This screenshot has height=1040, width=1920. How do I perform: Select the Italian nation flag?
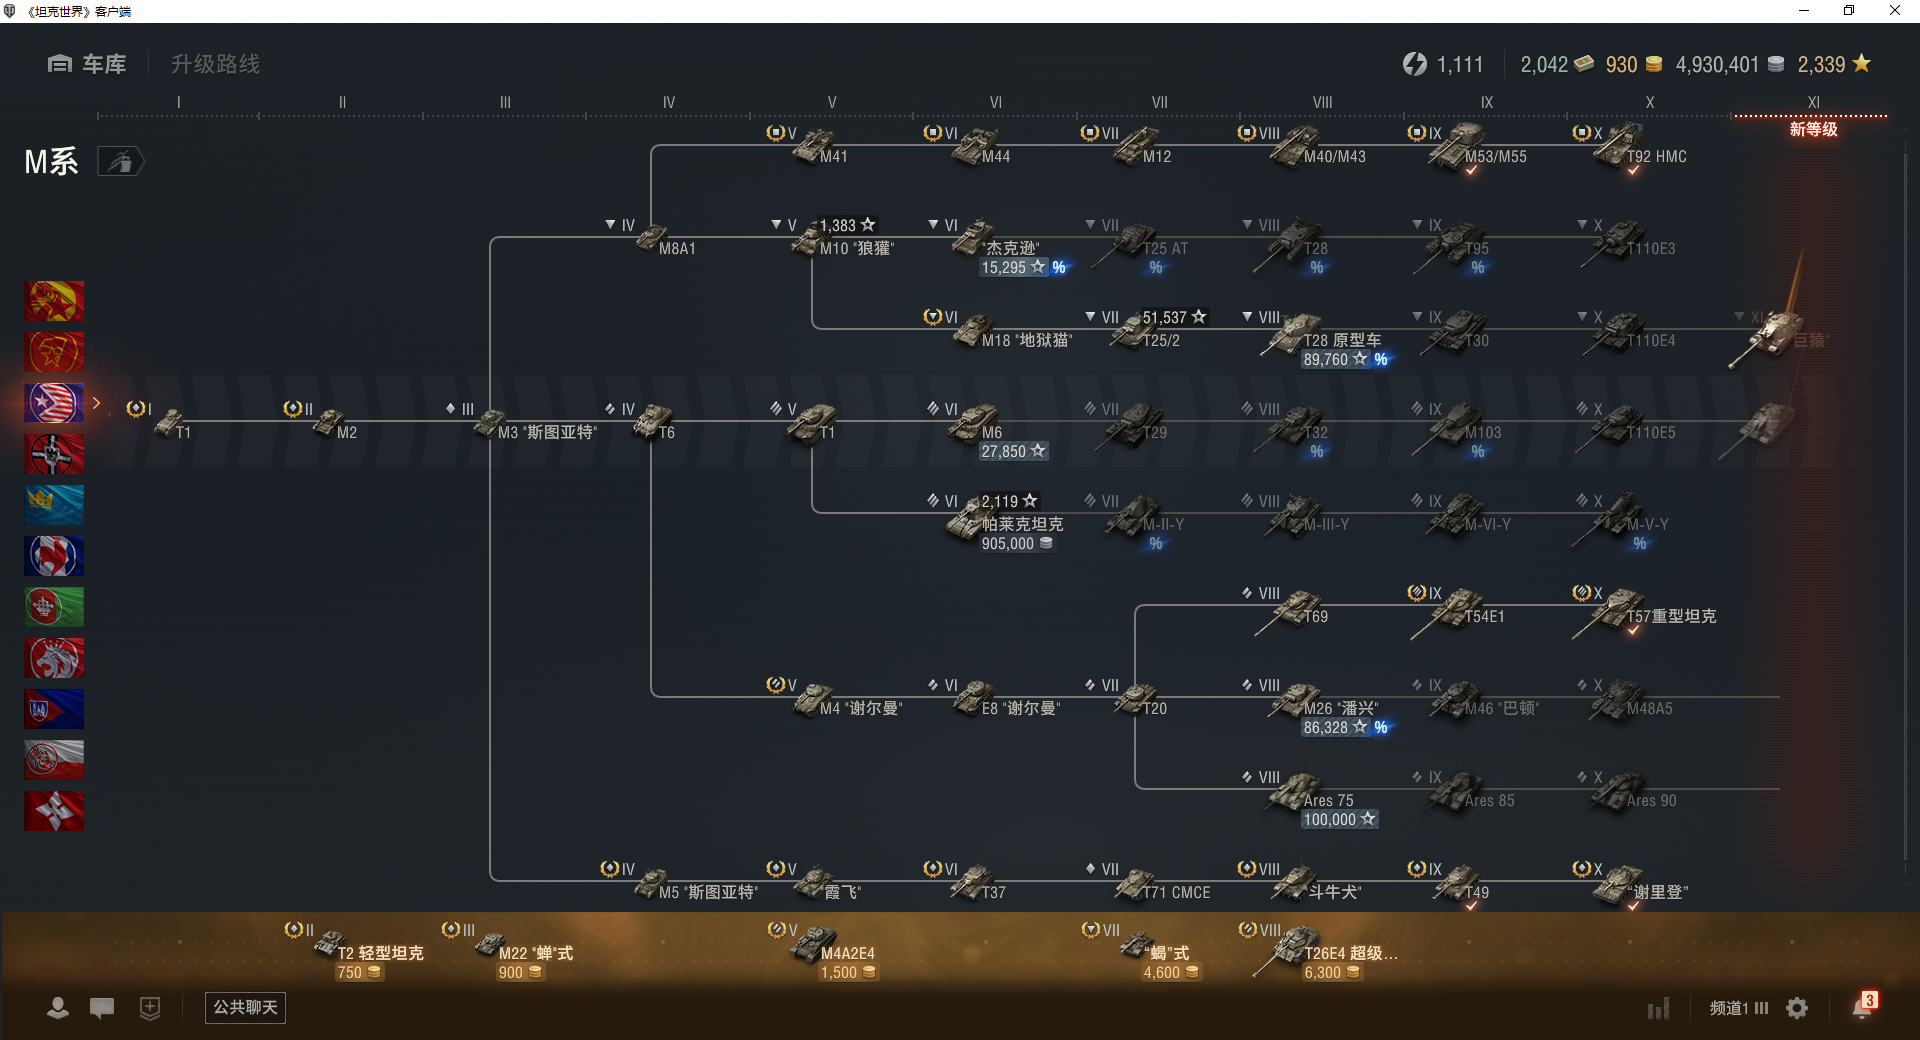point(54,607)
